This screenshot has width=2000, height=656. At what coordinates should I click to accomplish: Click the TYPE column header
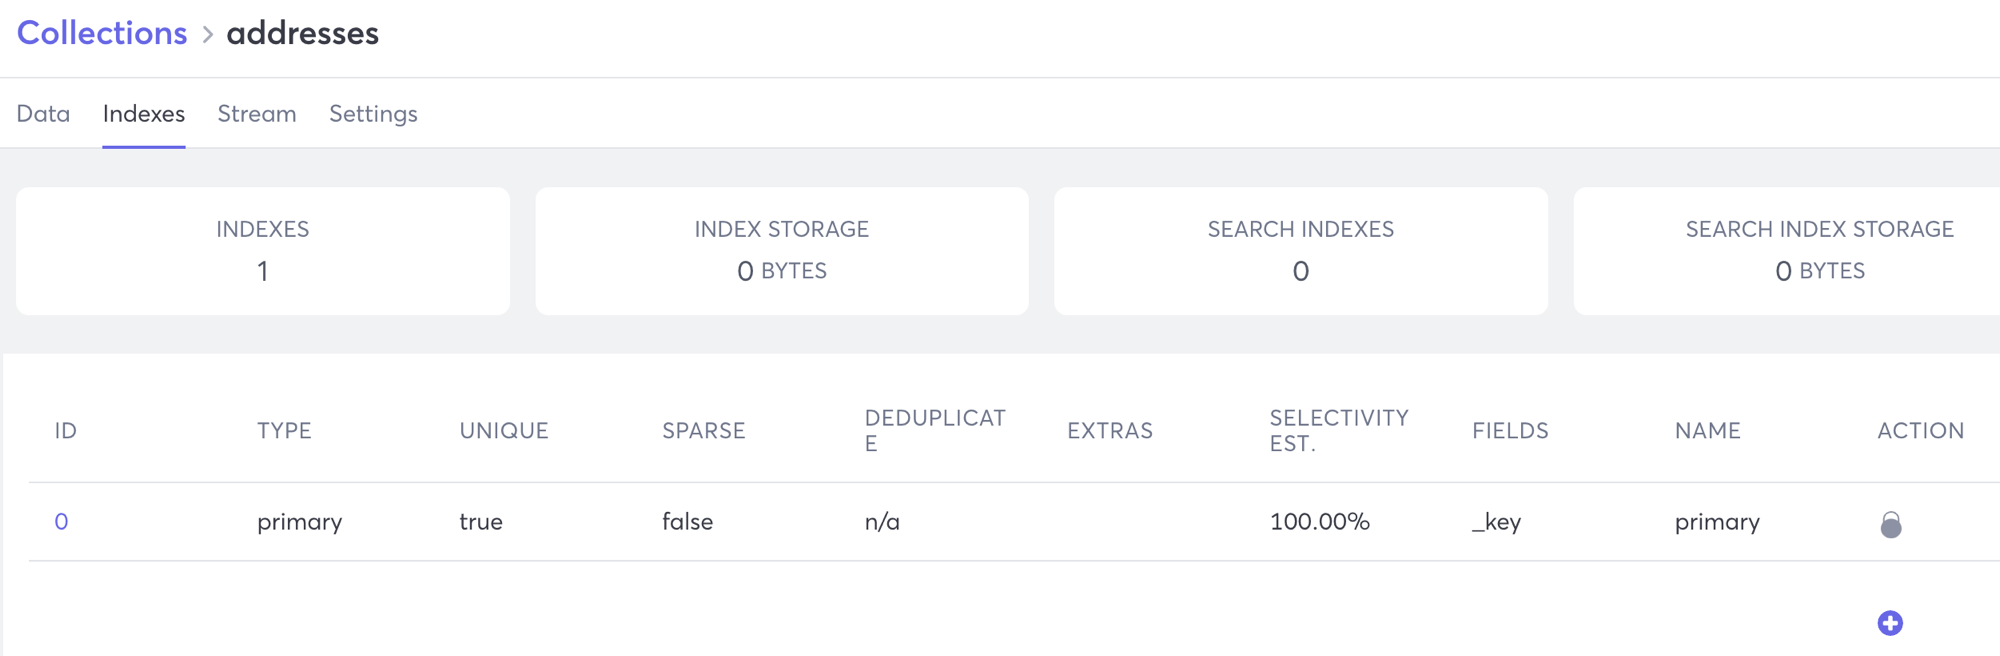[285, 430]
